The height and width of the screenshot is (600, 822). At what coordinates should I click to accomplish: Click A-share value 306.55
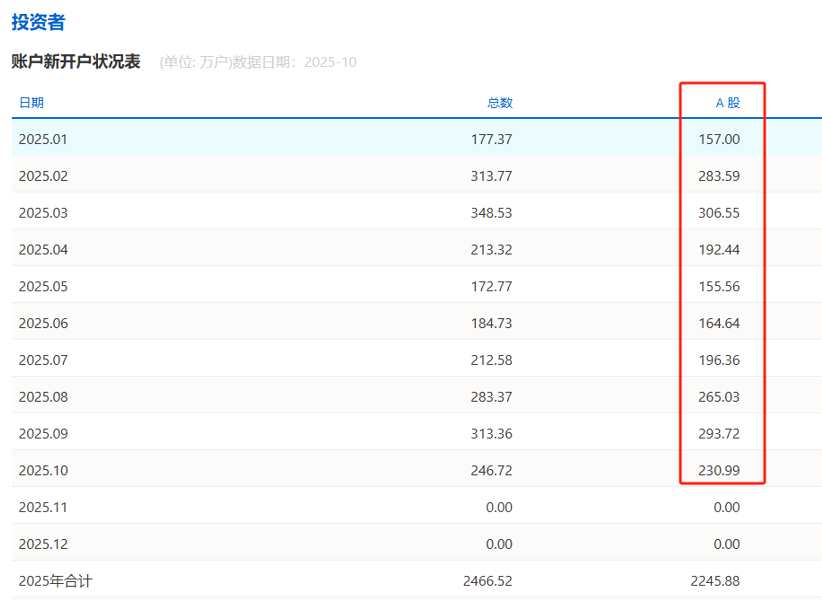click(719, 213)
